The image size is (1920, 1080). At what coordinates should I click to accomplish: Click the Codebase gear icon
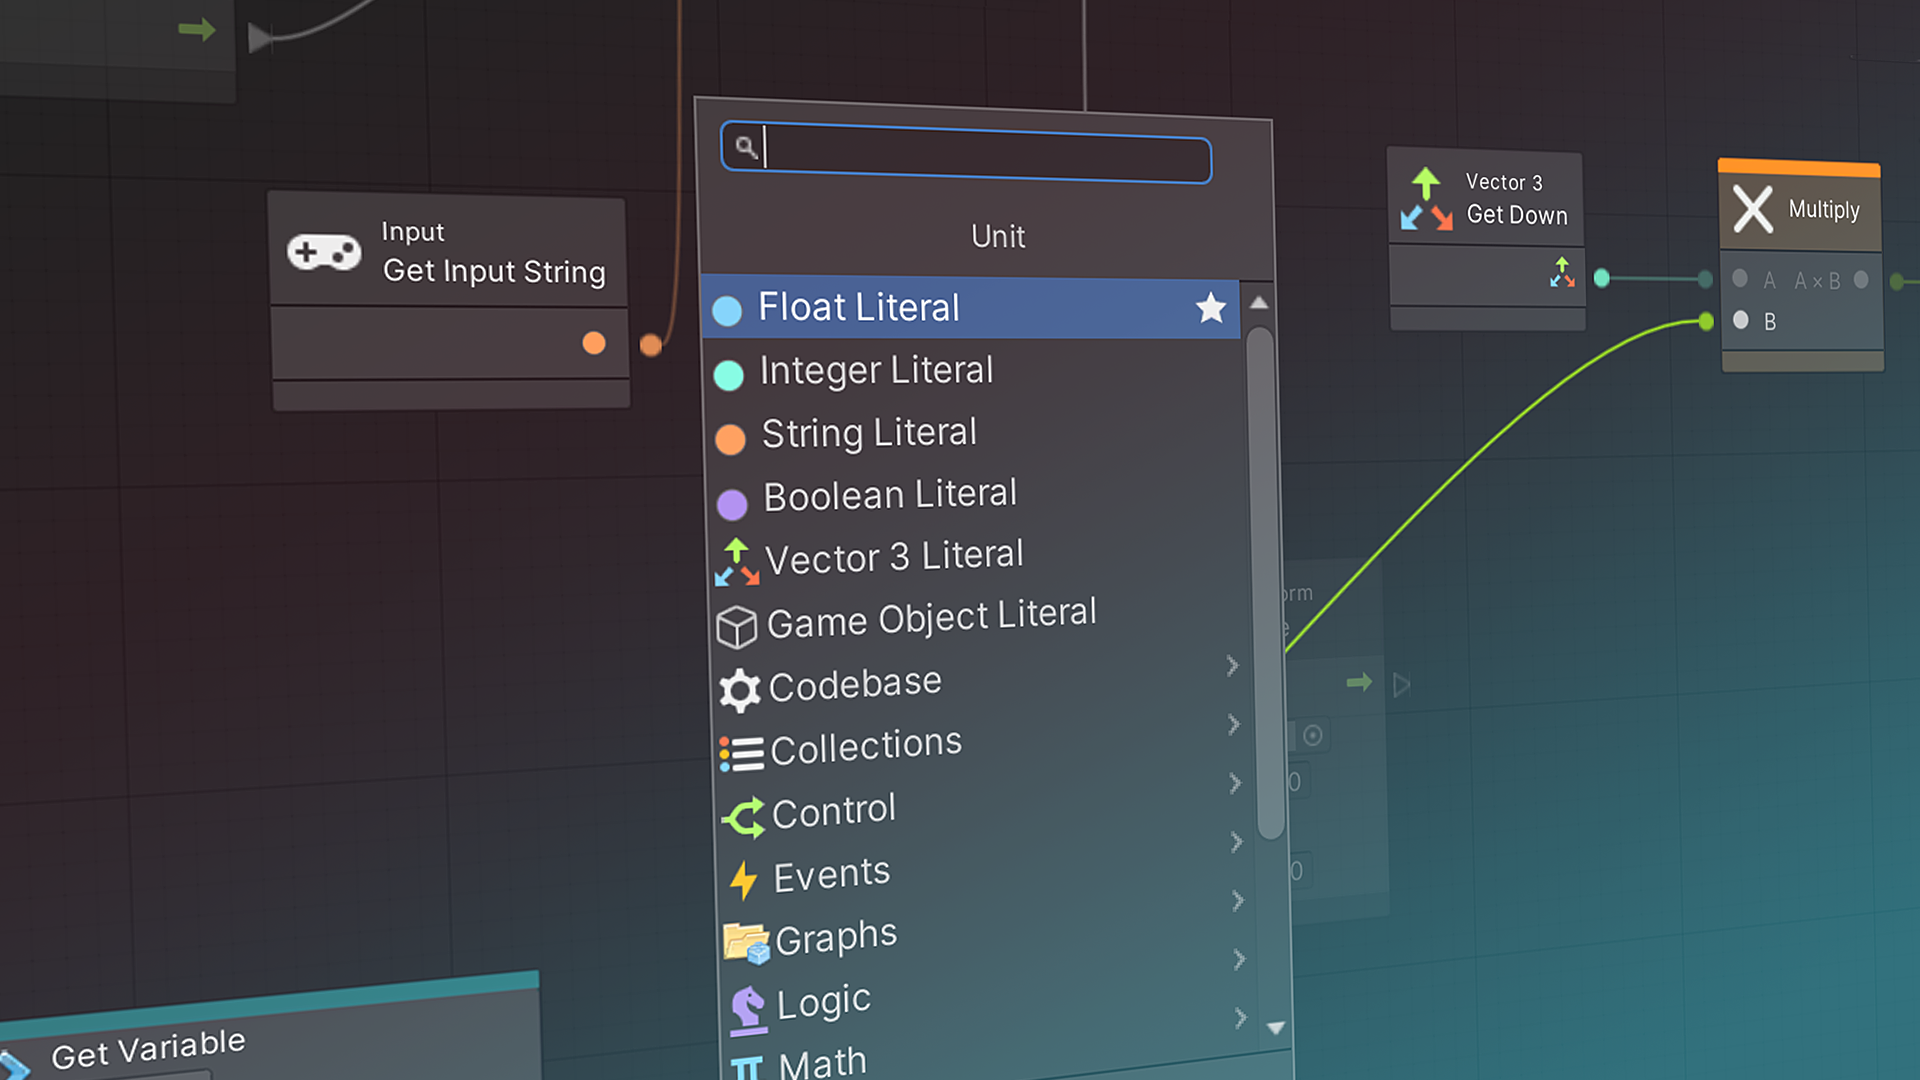point(740,690)
